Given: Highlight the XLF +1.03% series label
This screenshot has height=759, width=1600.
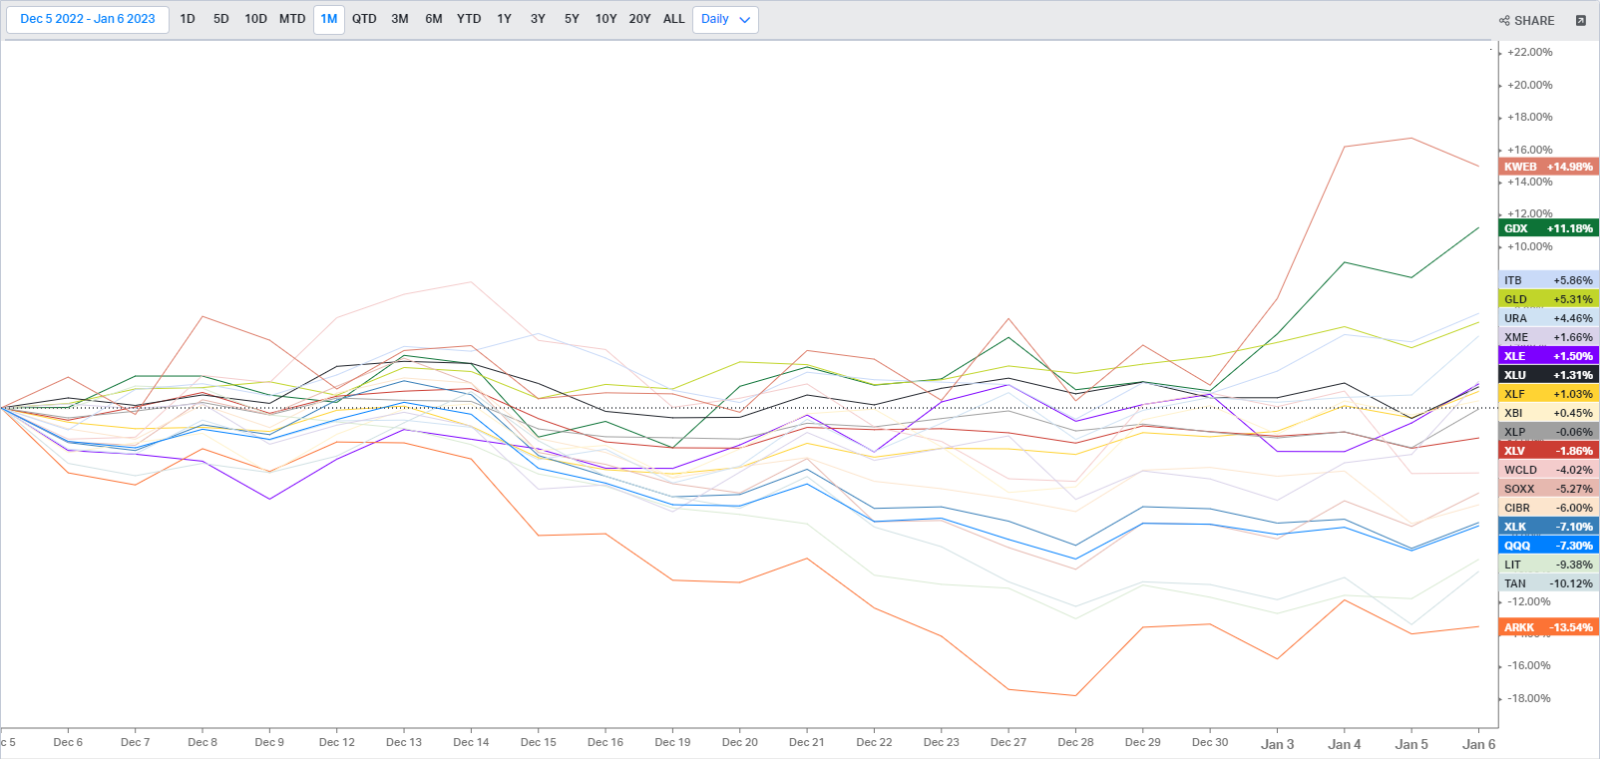Looking at the screenshot, I should (x=1549, y=394).
